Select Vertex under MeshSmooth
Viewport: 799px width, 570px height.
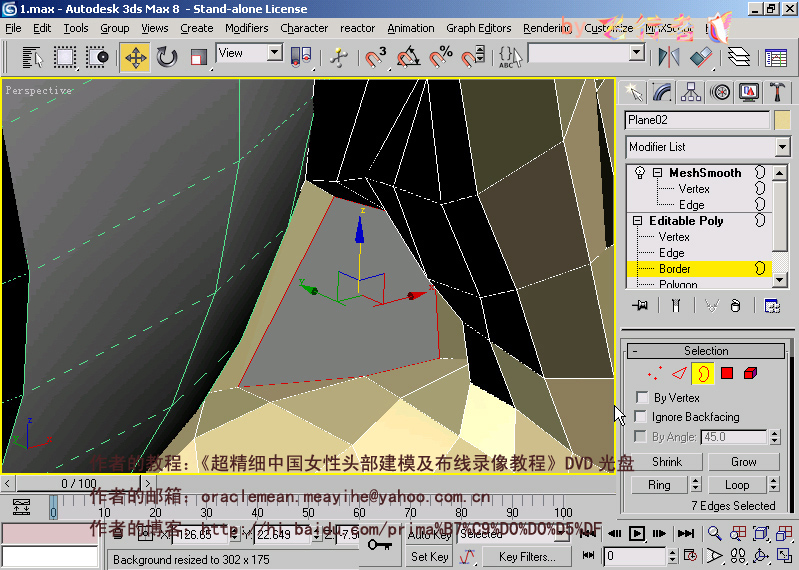point(694,189)
